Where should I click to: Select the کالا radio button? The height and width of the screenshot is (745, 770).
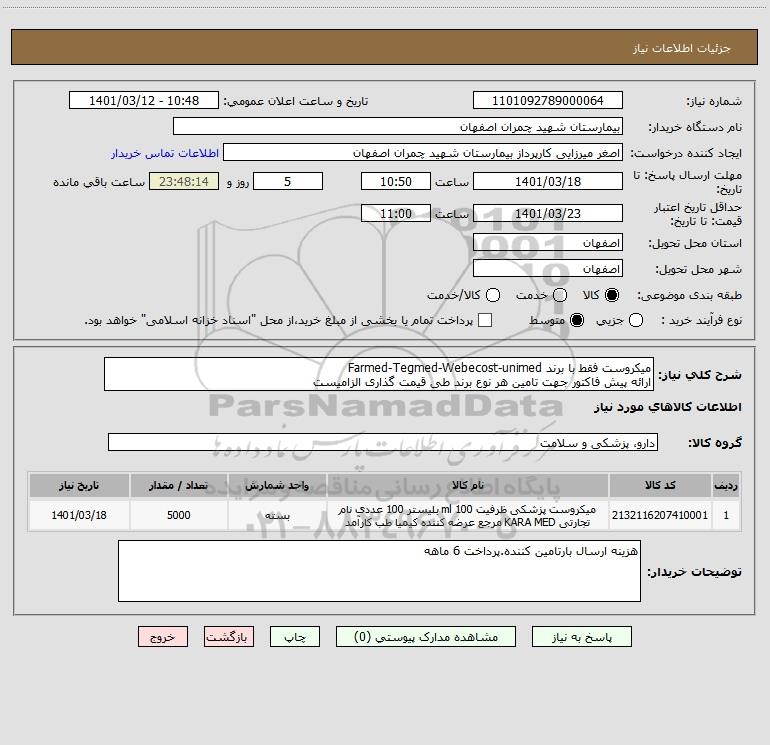click(612, 295)
